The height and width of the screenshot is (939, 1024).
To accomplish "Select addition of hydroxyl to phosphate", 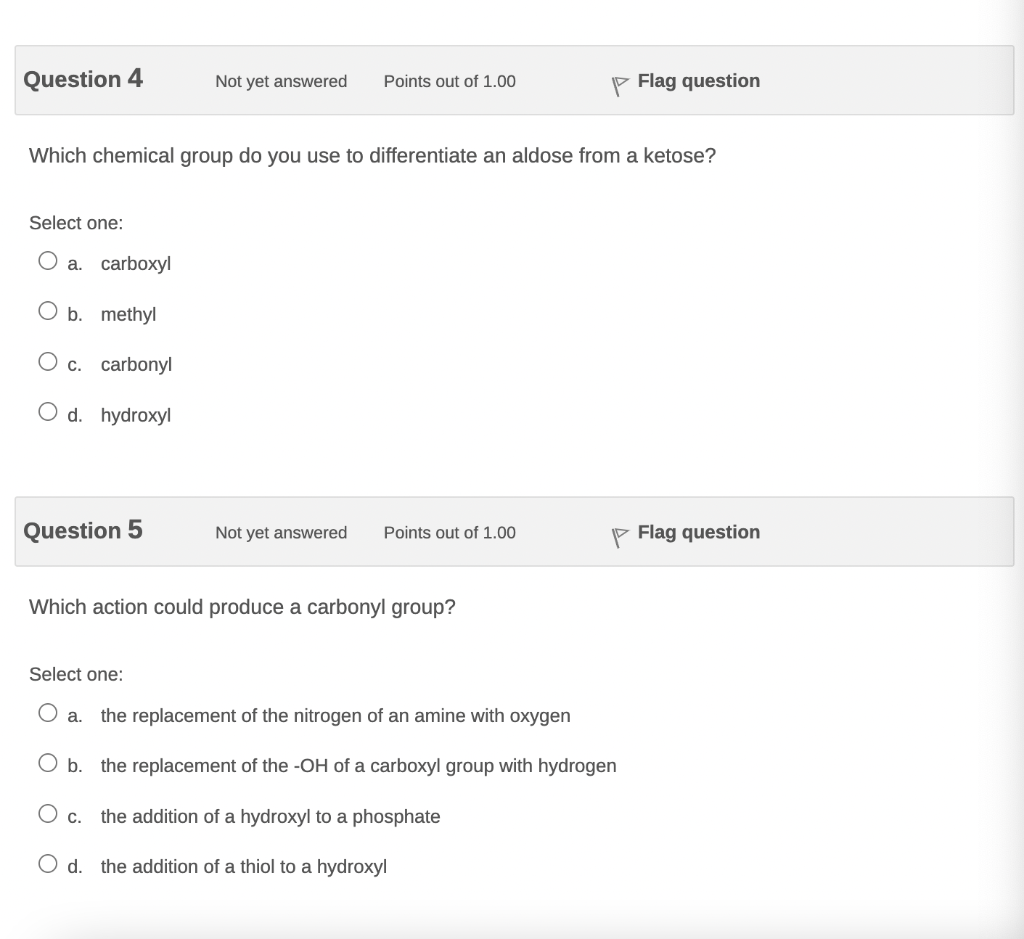I will (48, 814).
